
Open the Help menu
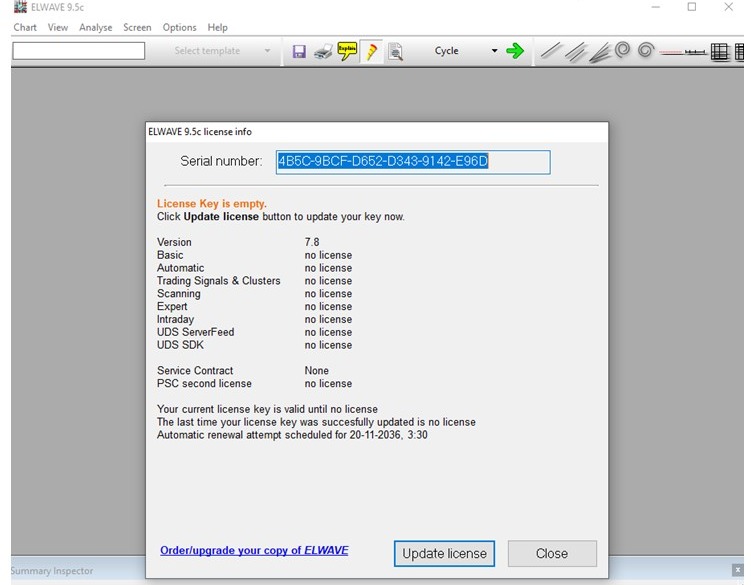(x=217, y=27)
